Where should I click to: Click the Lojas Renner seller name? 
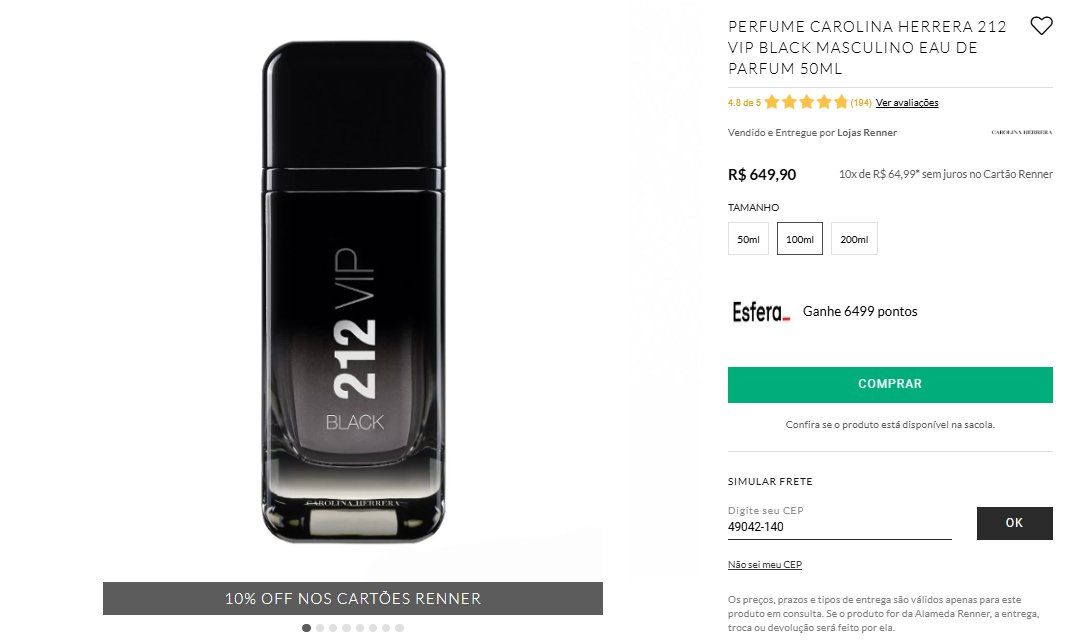click(x=866, y=132)
